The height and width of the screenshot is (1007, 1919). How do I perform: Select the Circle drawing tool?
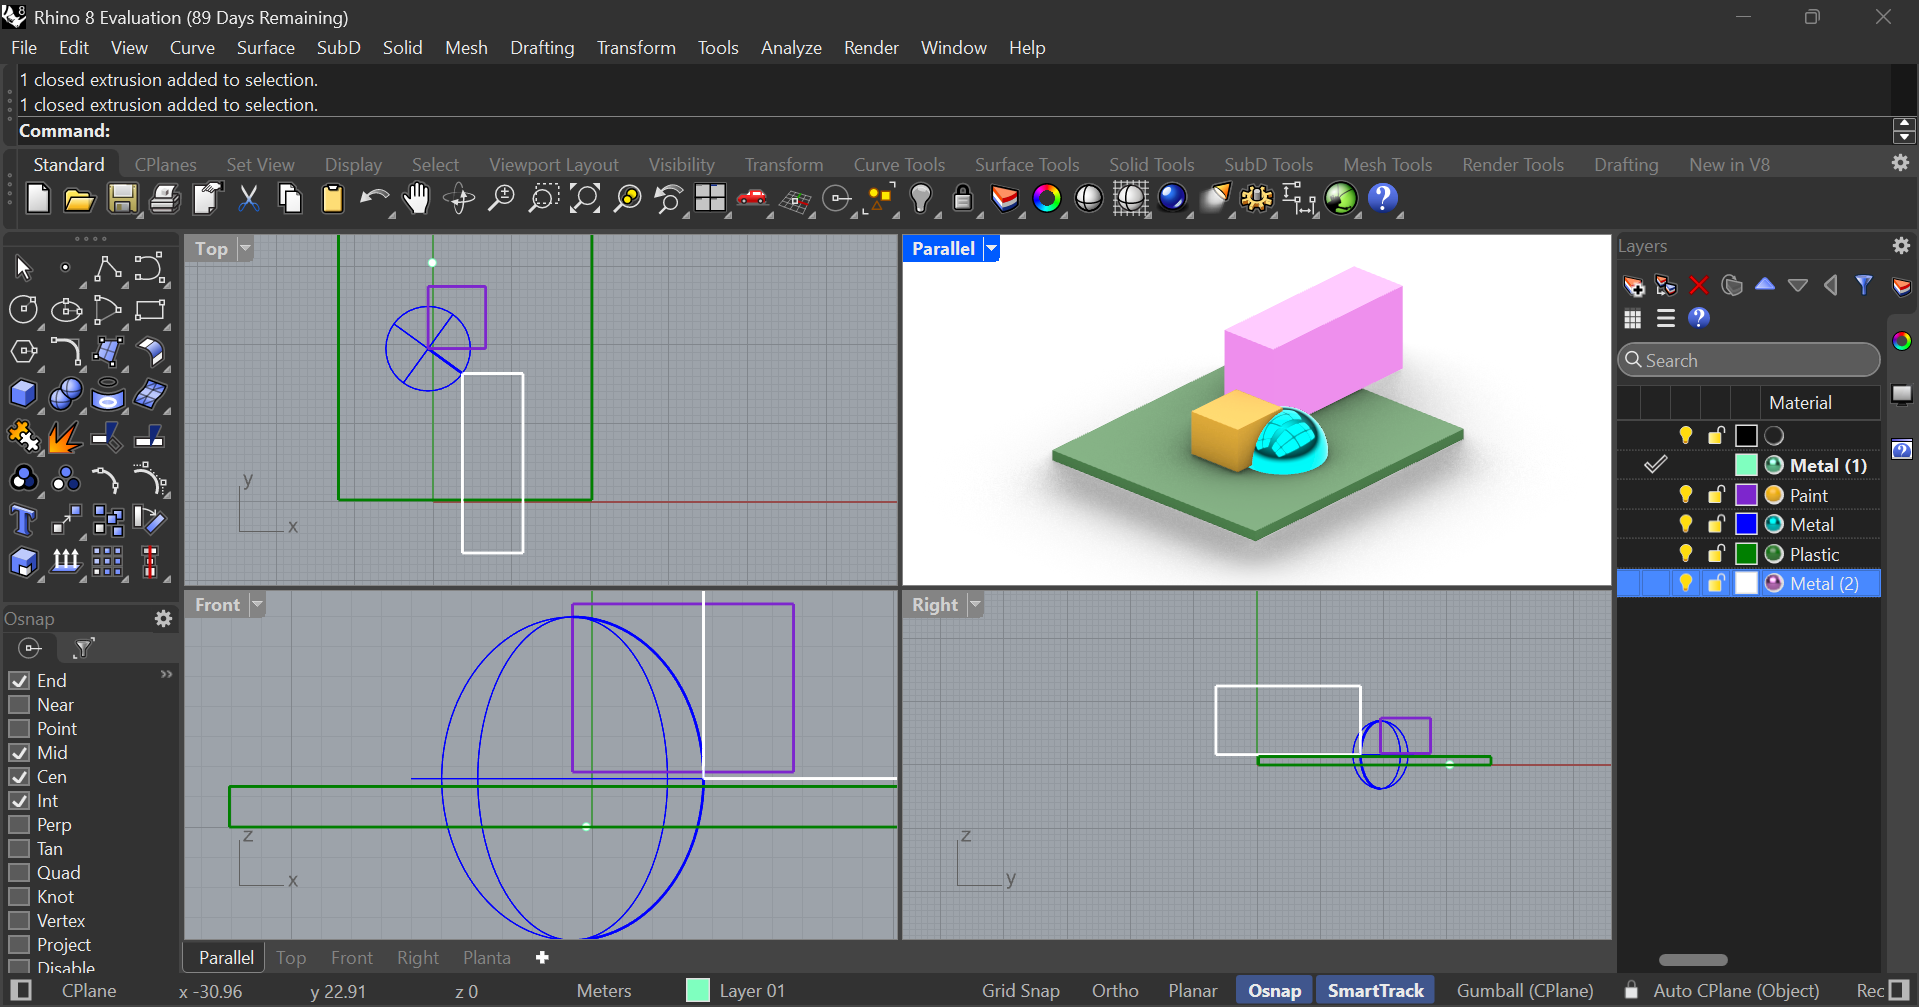[23, 310]
